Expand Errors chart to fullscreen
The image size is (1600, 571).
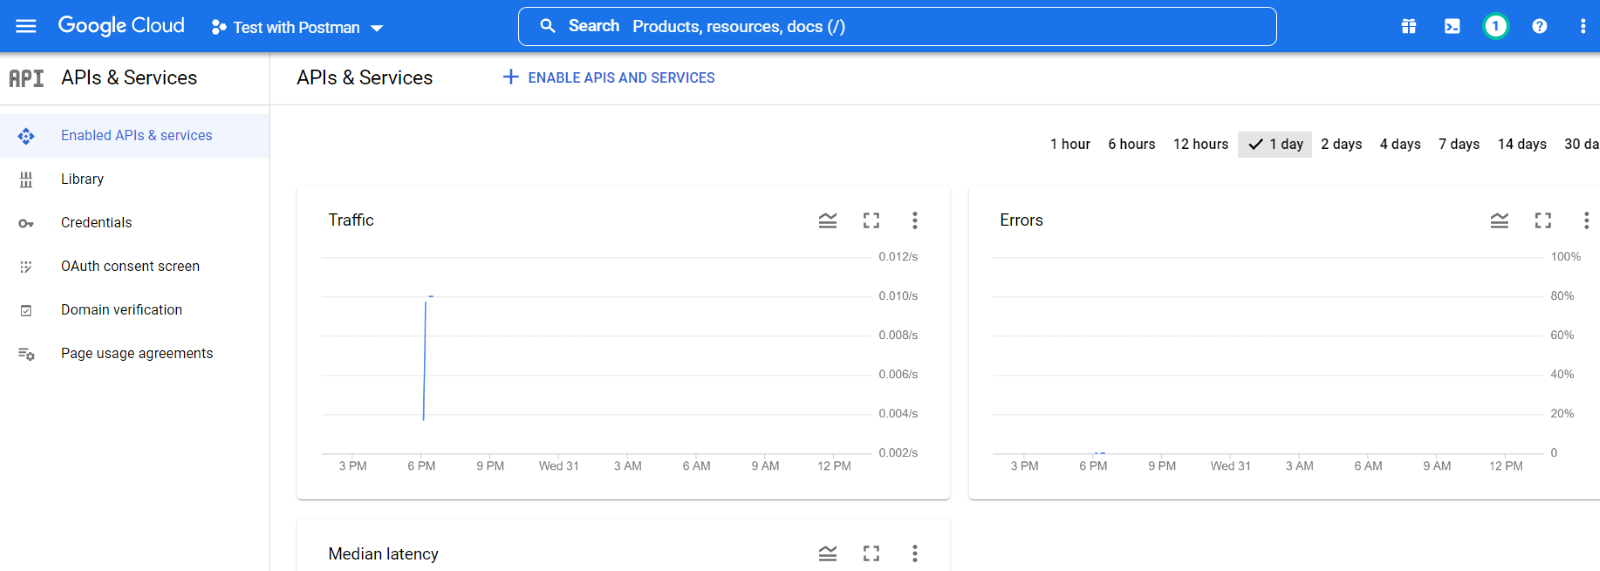pyautogui.click(x=1543, y=220)
